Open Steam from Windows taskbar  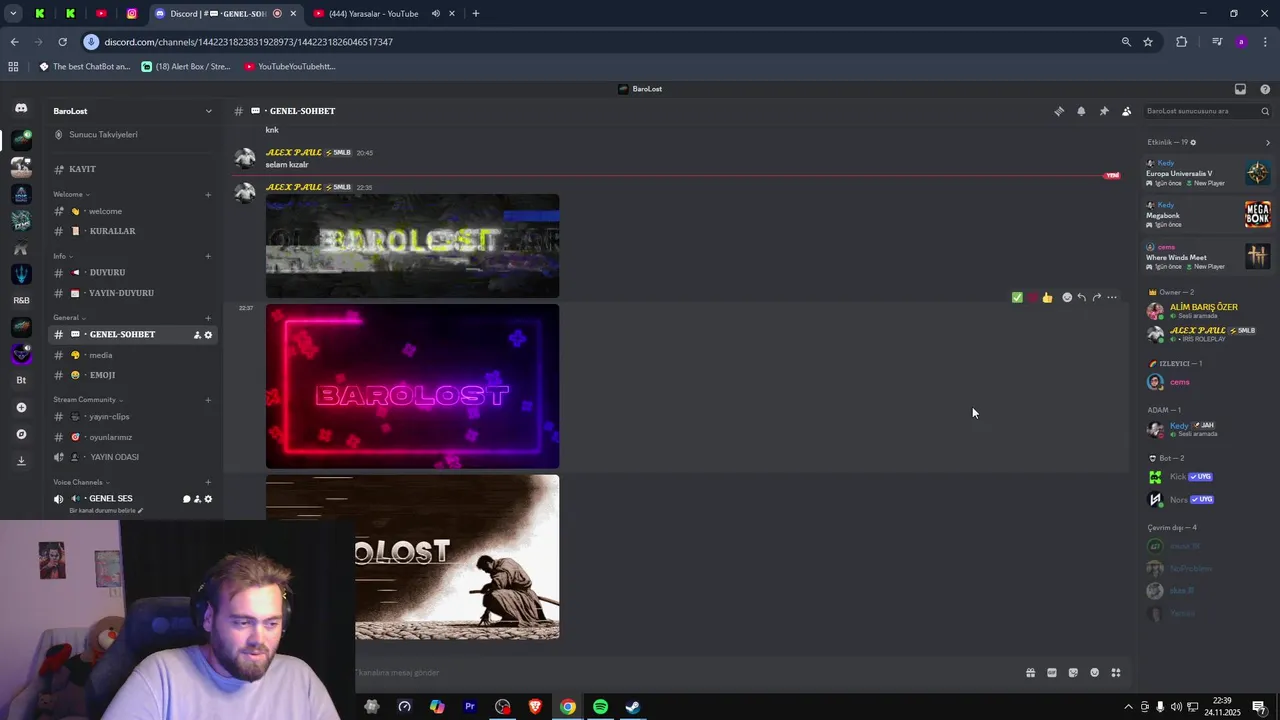[x=633, y=707]
